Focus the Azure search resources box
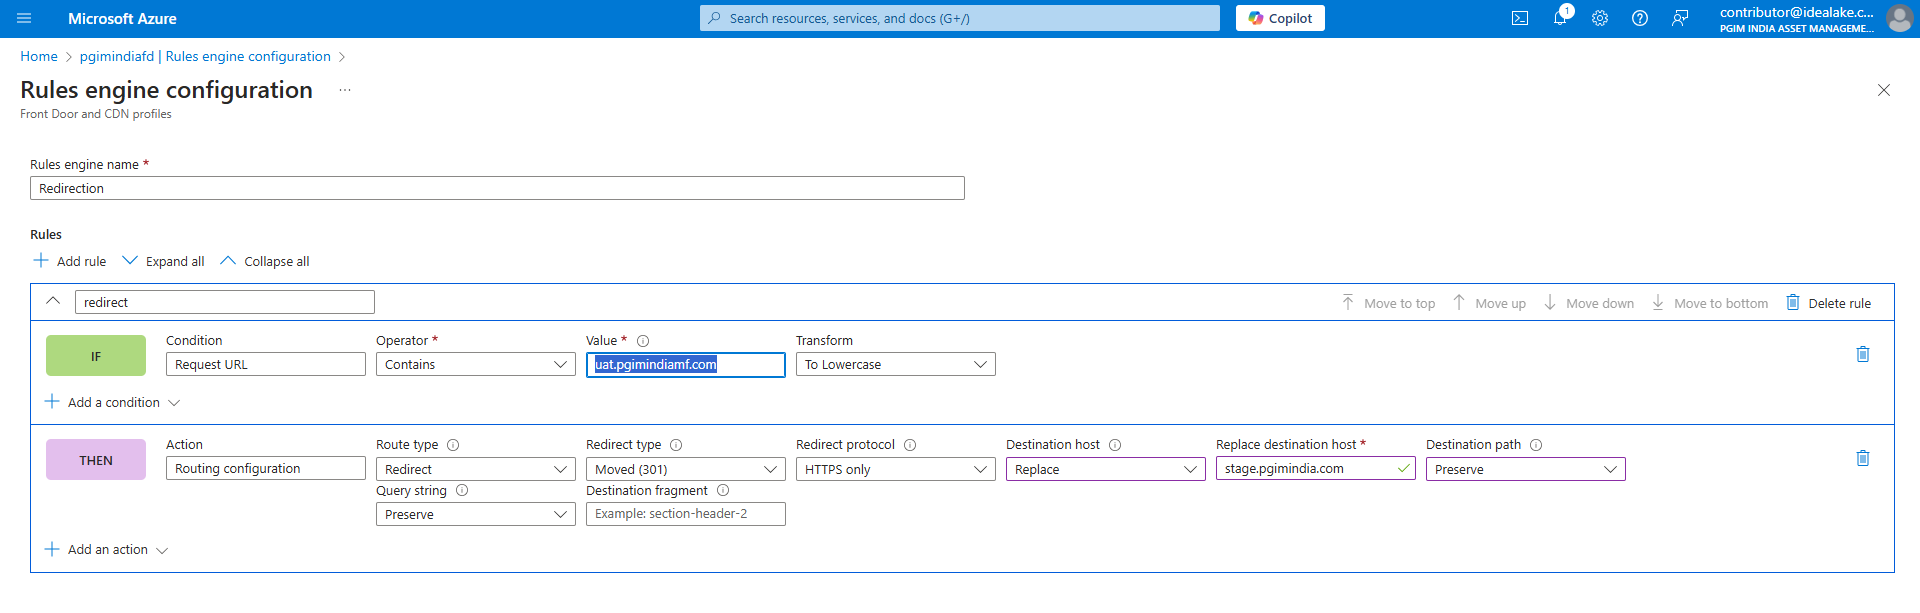The height and width of the screenshot is (613, 1920). pos(960,18)
